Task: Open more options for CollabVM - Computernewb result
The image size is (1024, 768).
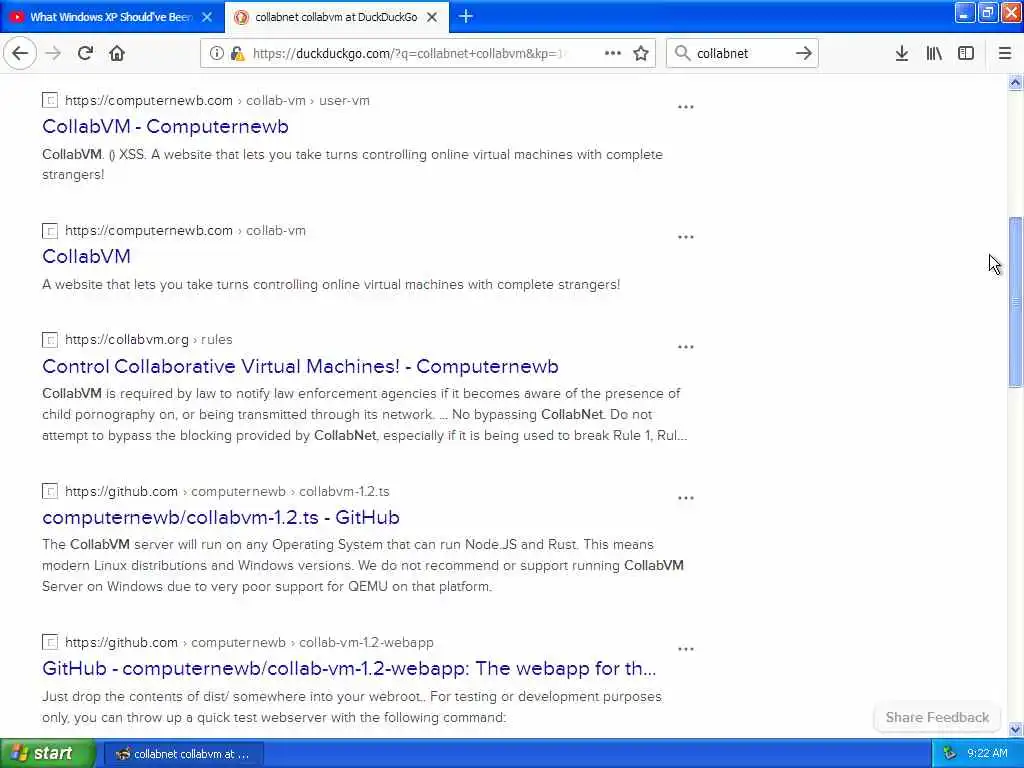Action: 686,107
